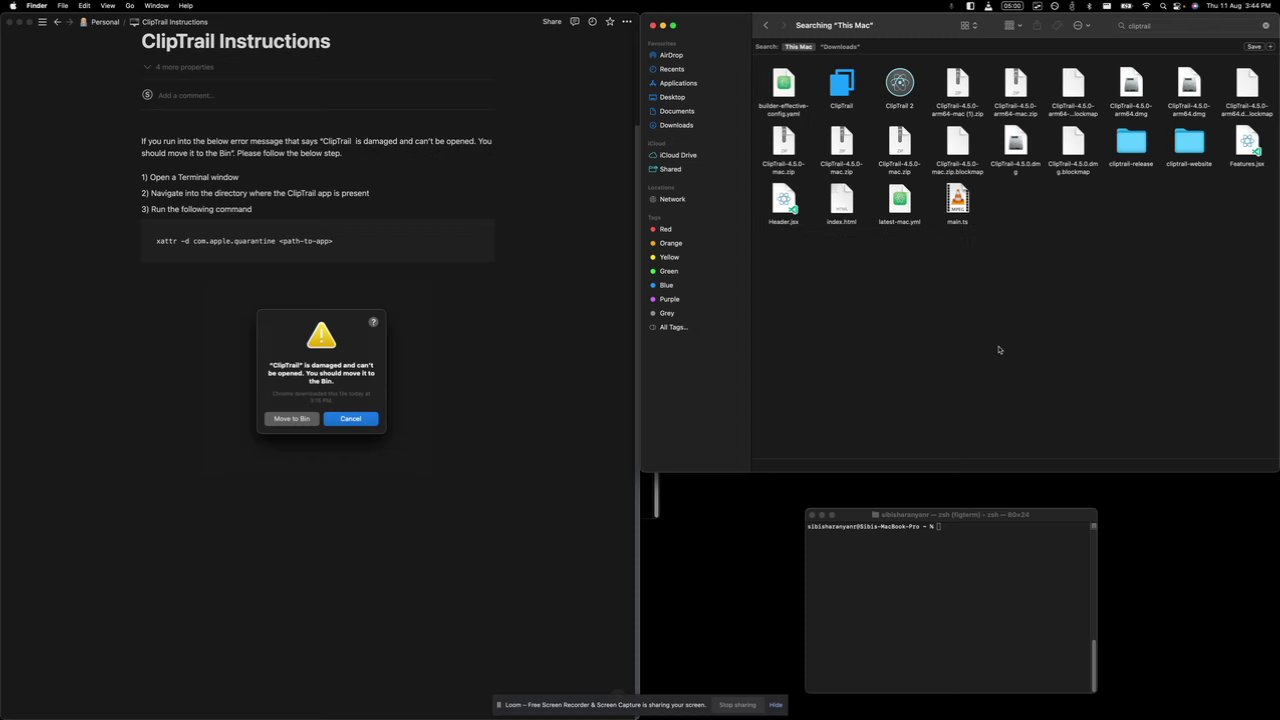The height and width of the screenshot is (720, 1280).
Task: Stop sharing in the Loom bar
Action: pos(738,705)
